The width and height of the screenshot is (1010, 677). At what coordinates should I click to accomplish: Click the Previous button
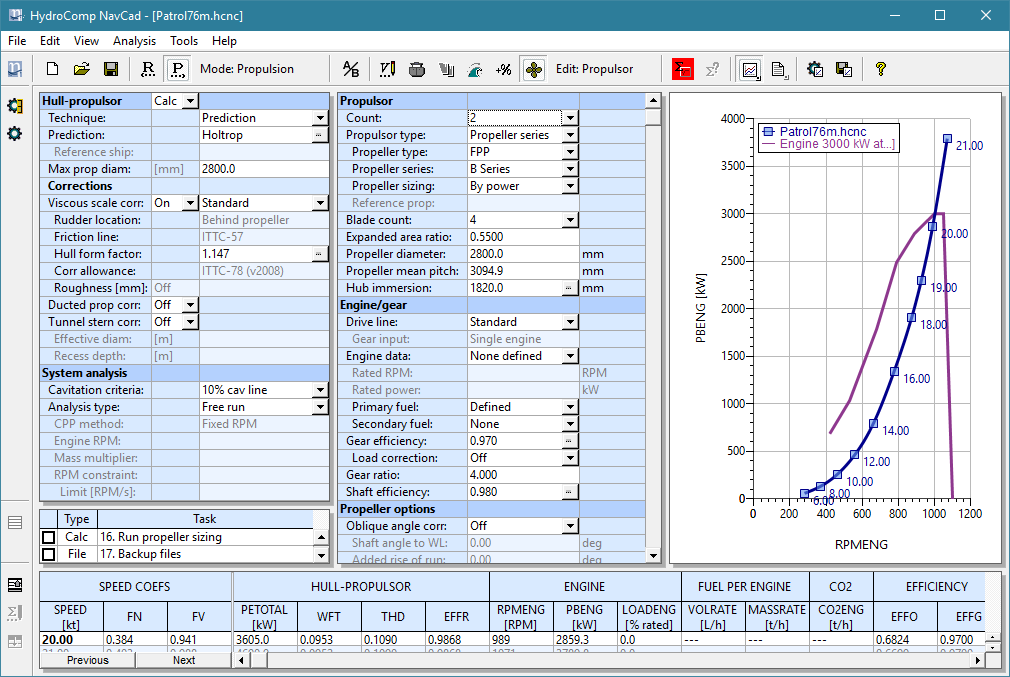pos(88,660)
